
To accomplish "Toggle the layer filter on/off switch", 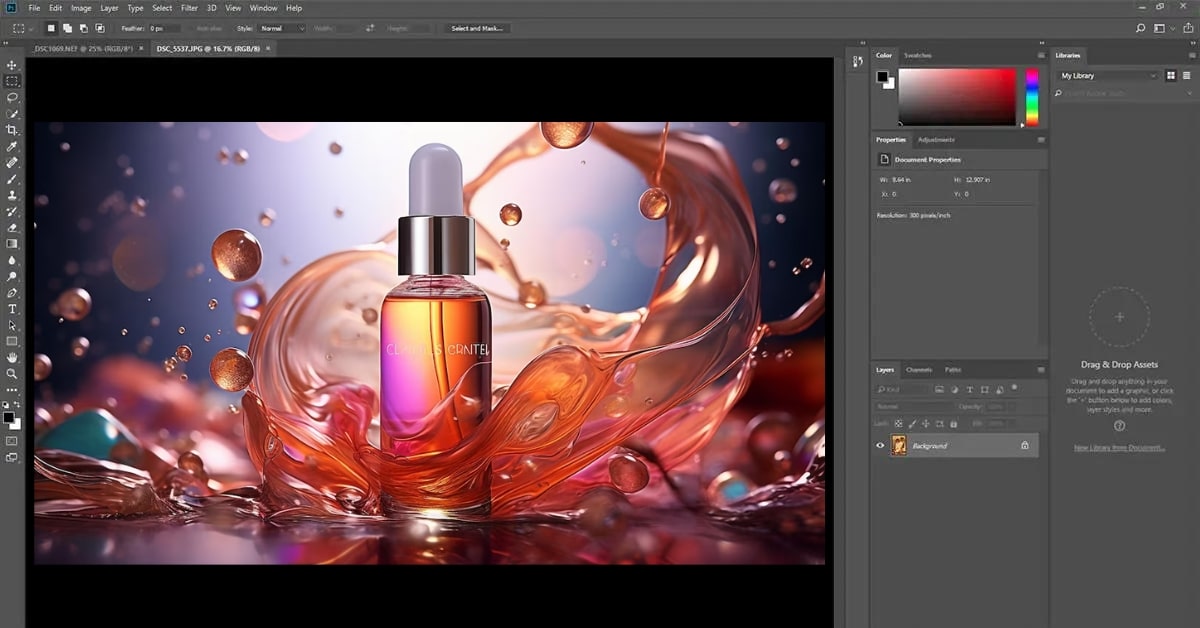I will tap(1014, 387).
